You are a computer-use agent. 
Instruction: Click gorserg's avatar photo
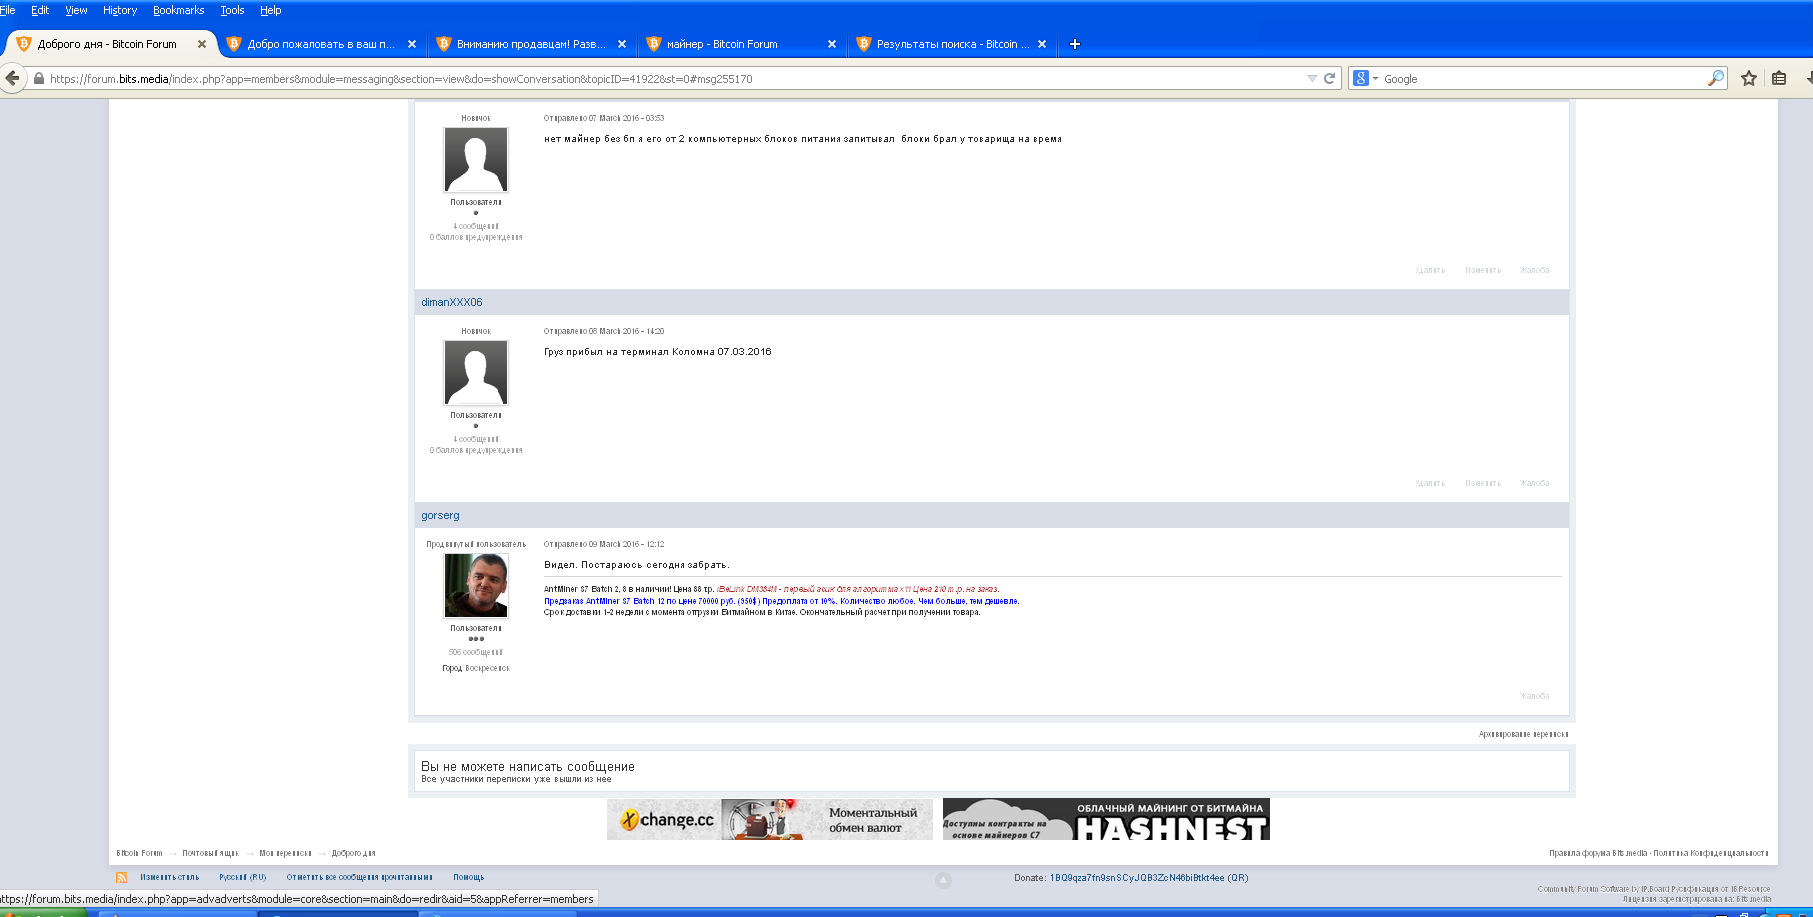(x=476, y=586)
